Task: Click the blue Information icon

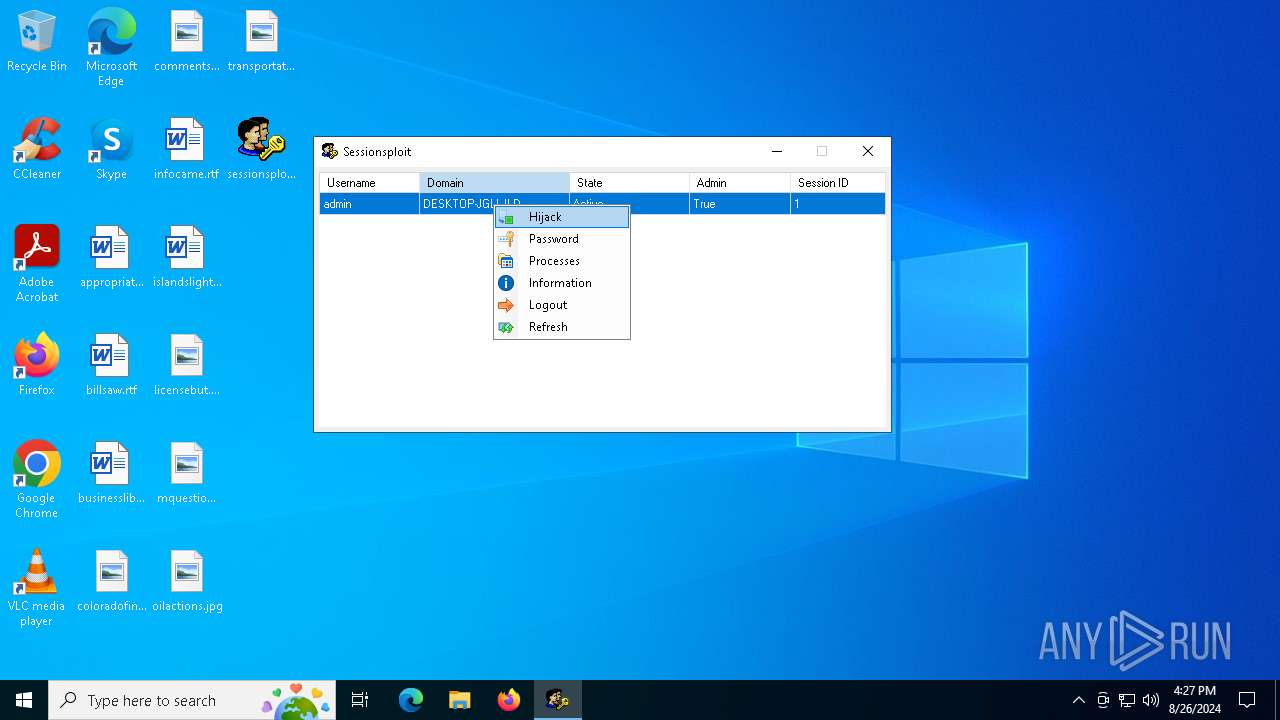Action: pyautogui.click(x=506, y=283)
